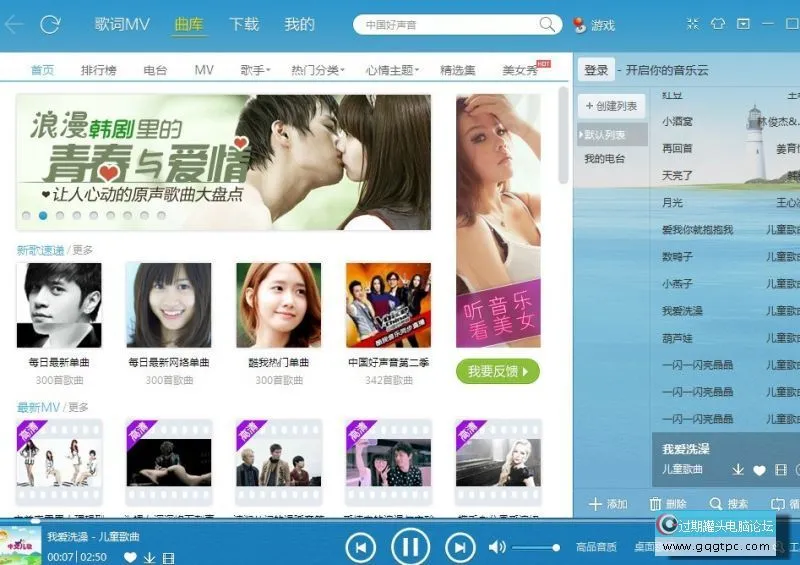Open the 听音乐看美女 side advertisement

point(498,221)
